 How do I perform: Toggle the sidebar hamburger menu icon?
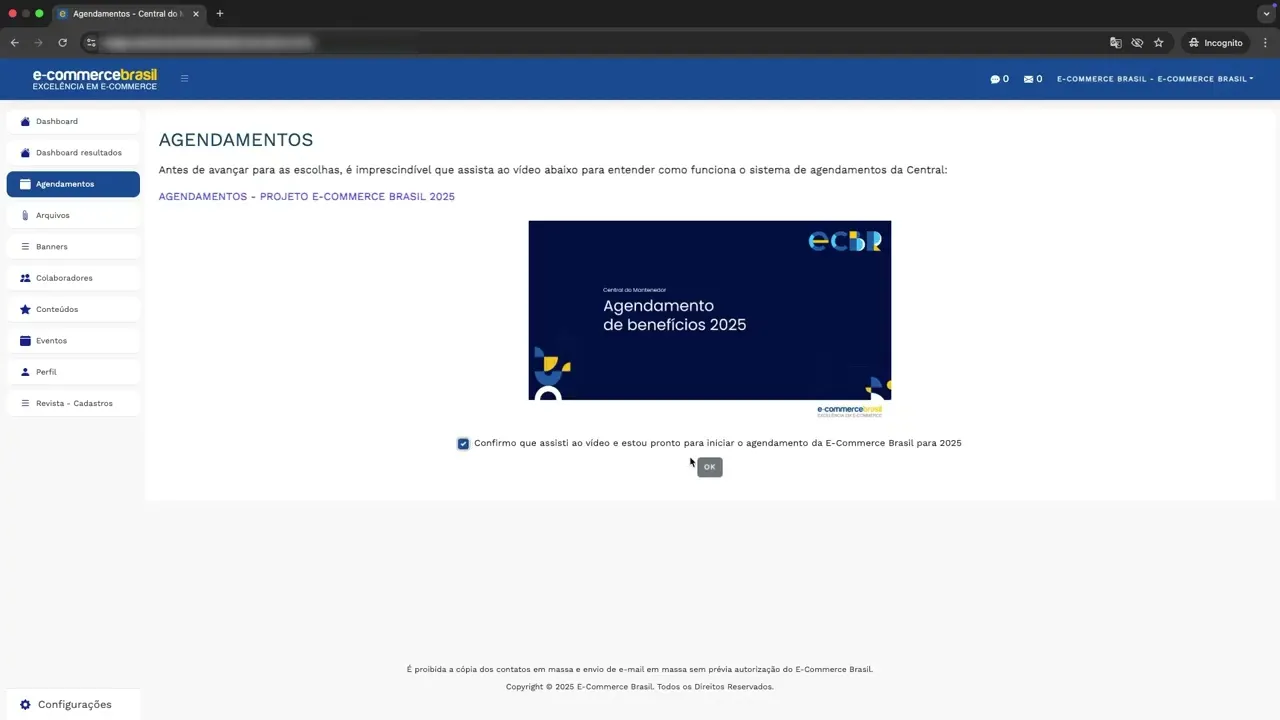(184, 78)
